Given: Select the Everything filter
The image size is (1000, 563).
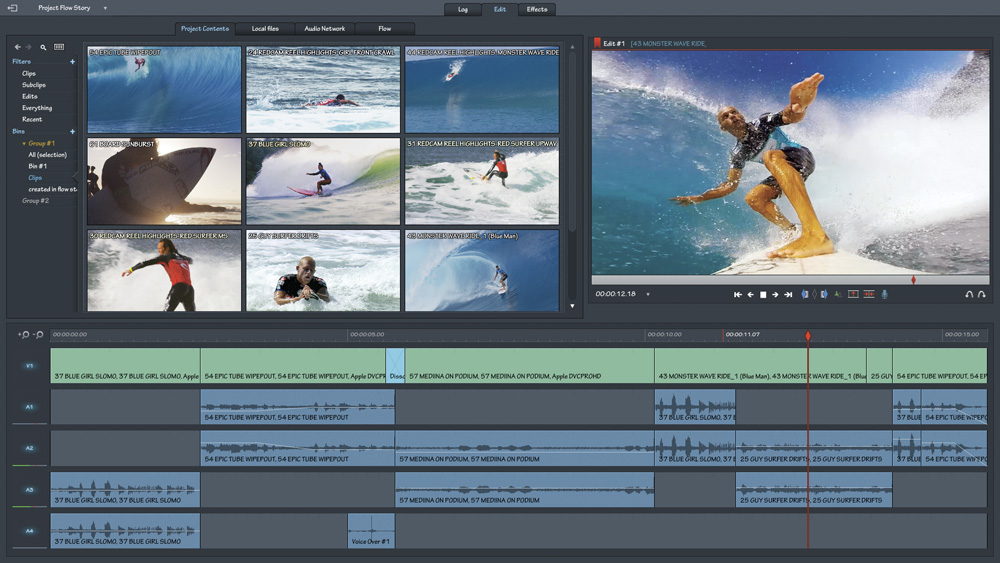Looking at the screenshot, I should click(37, 108).
